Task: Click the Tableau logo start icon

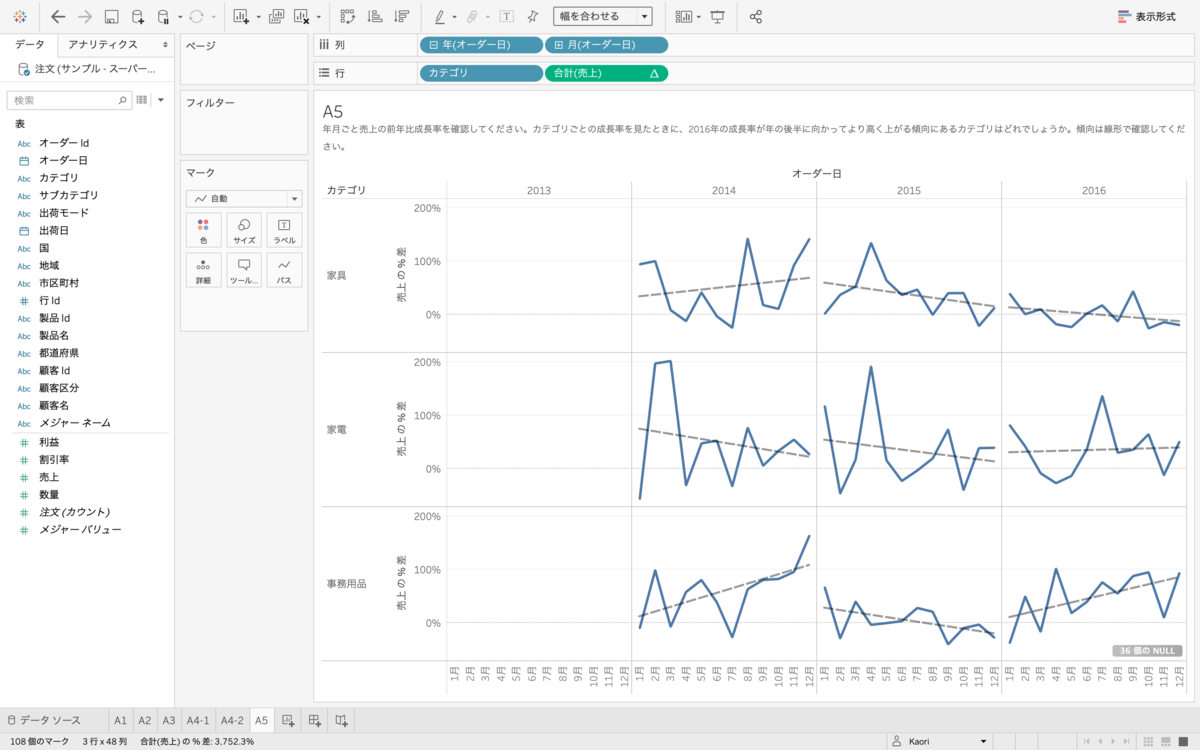Action: pyautogui.click(x=20, y=16)
